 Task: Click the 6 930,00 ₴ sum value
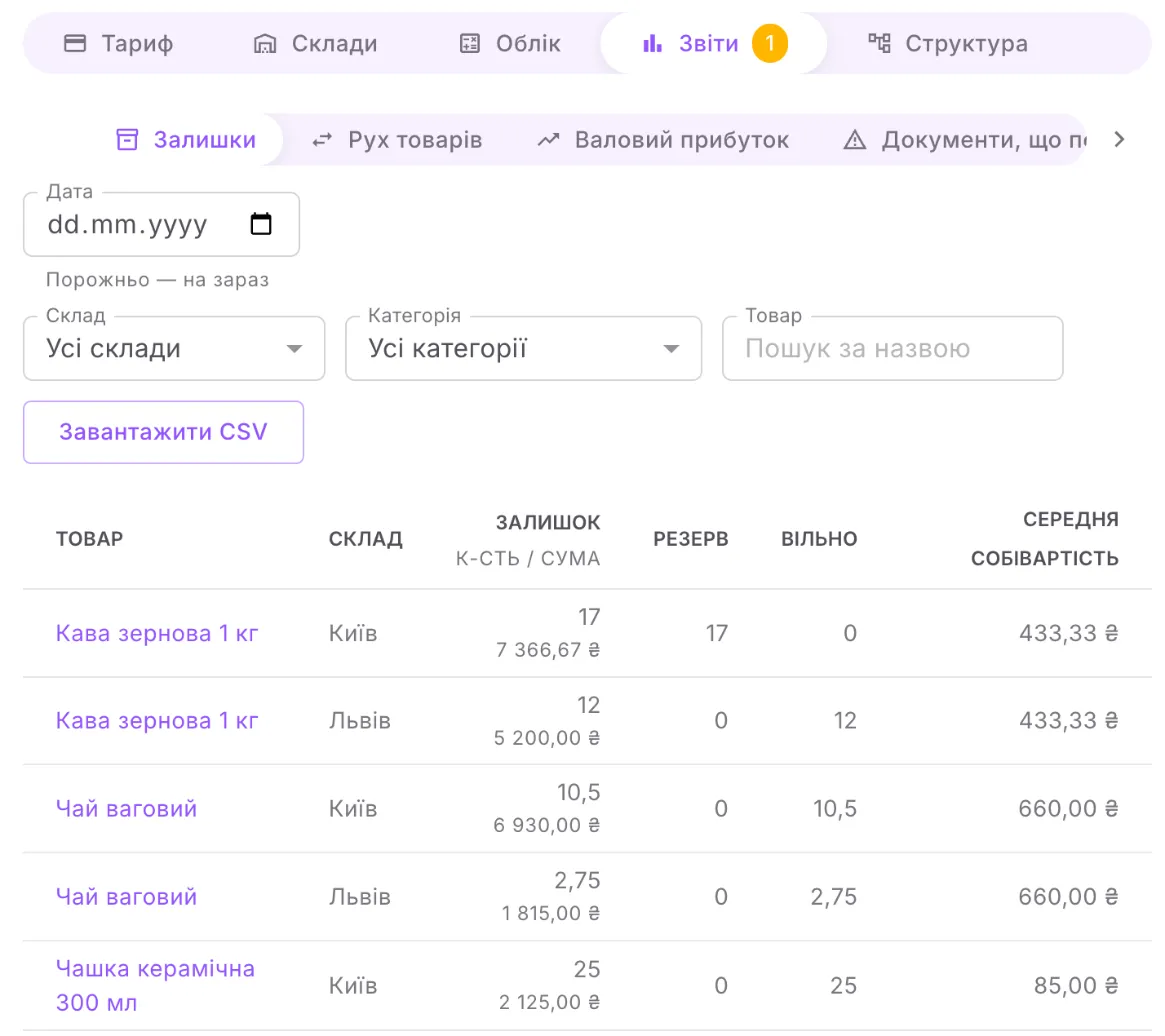[547, 826]
